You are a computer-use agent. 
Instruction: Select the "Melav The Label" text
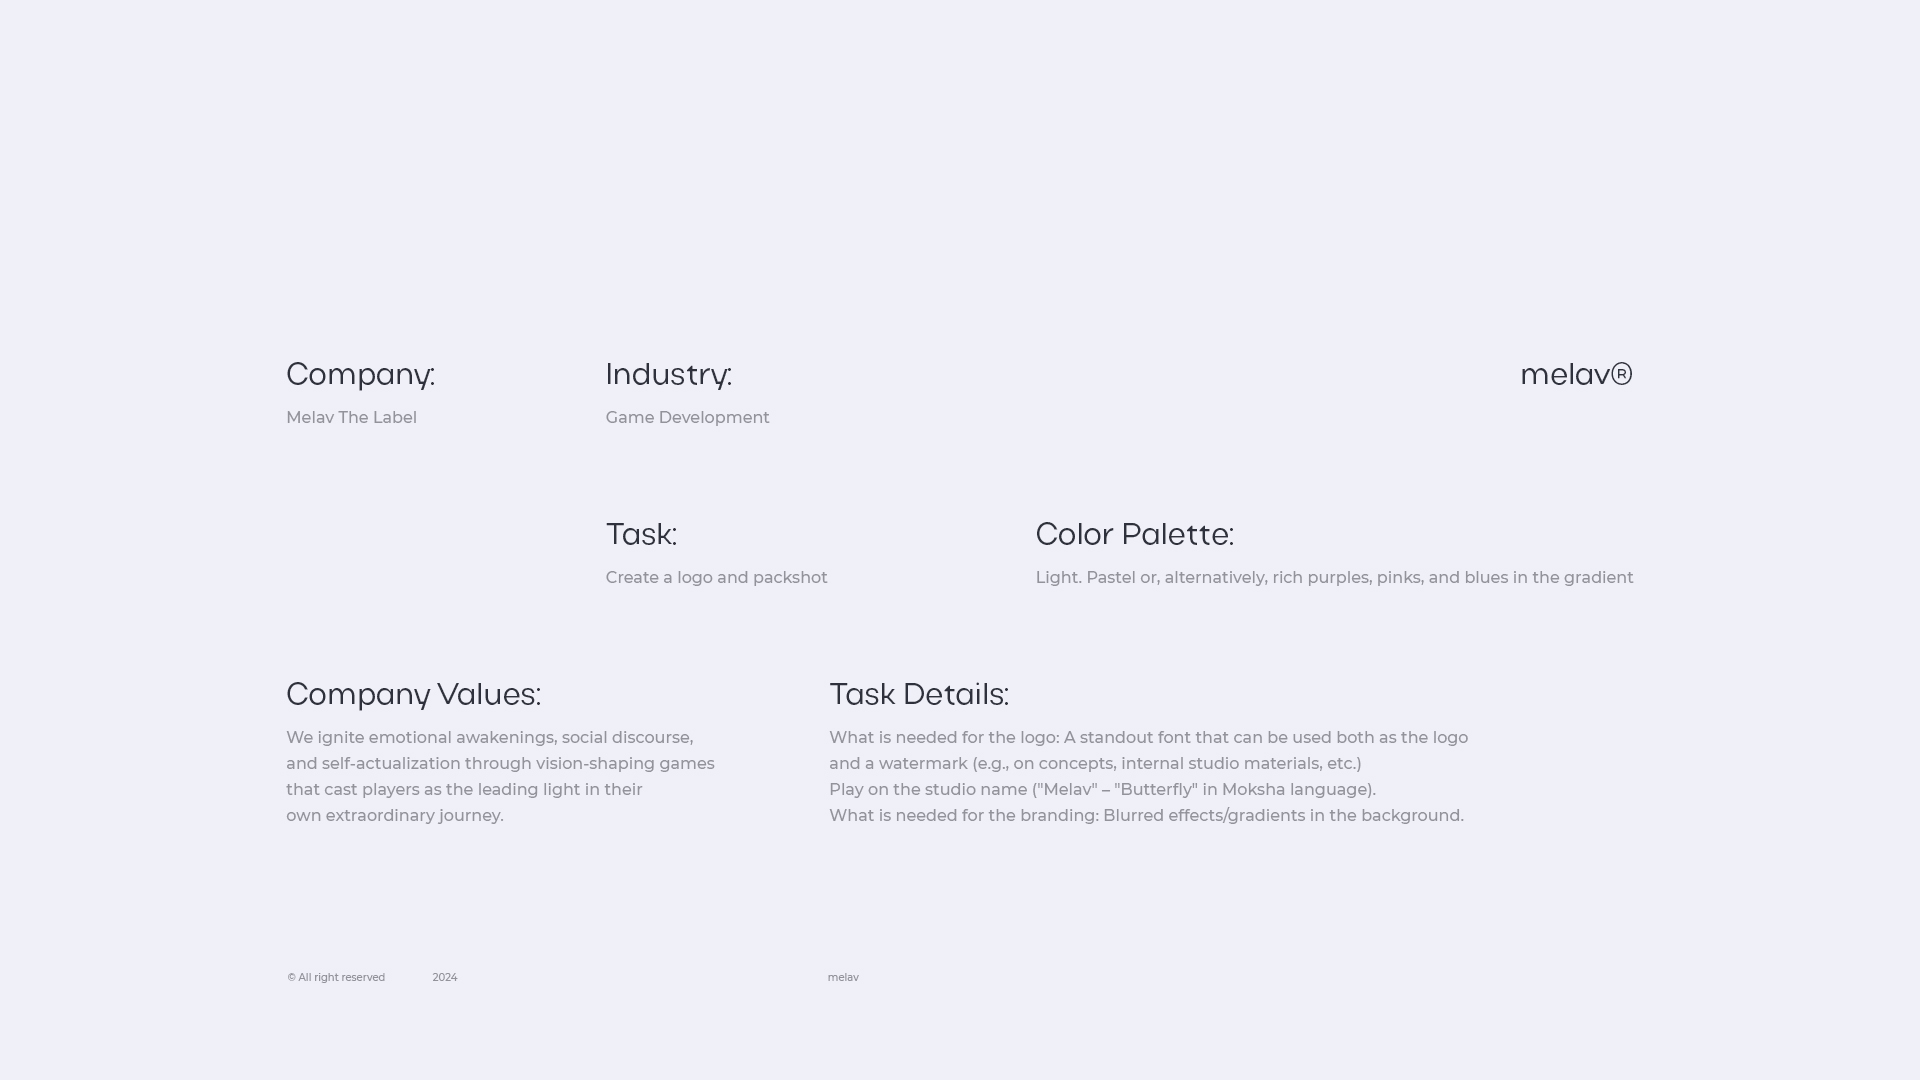[x=351, y=418]
